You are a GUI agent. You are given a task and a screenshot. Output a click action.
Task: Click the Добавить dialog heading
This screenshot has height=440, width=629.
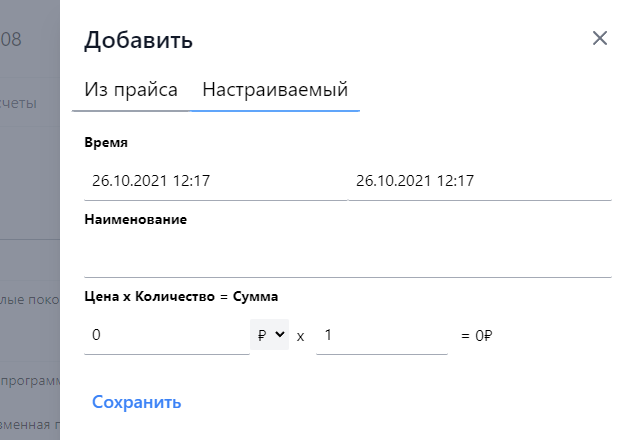pos(139,40)
